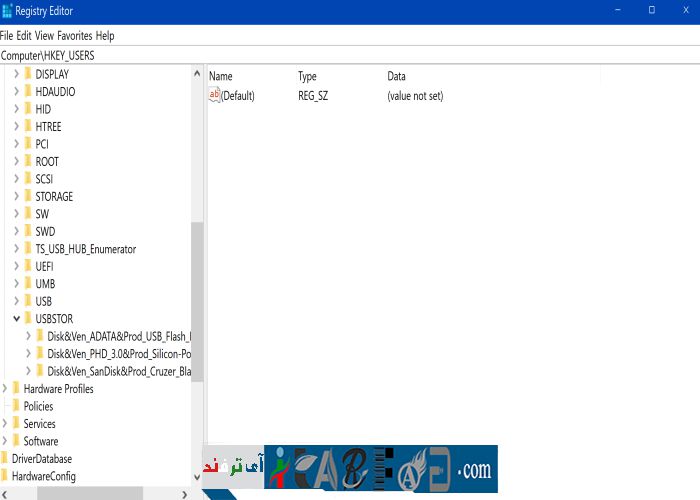Expand the Services key chevron
The image size is (700, 500).
pyautogui.click(x=5, y=424)
